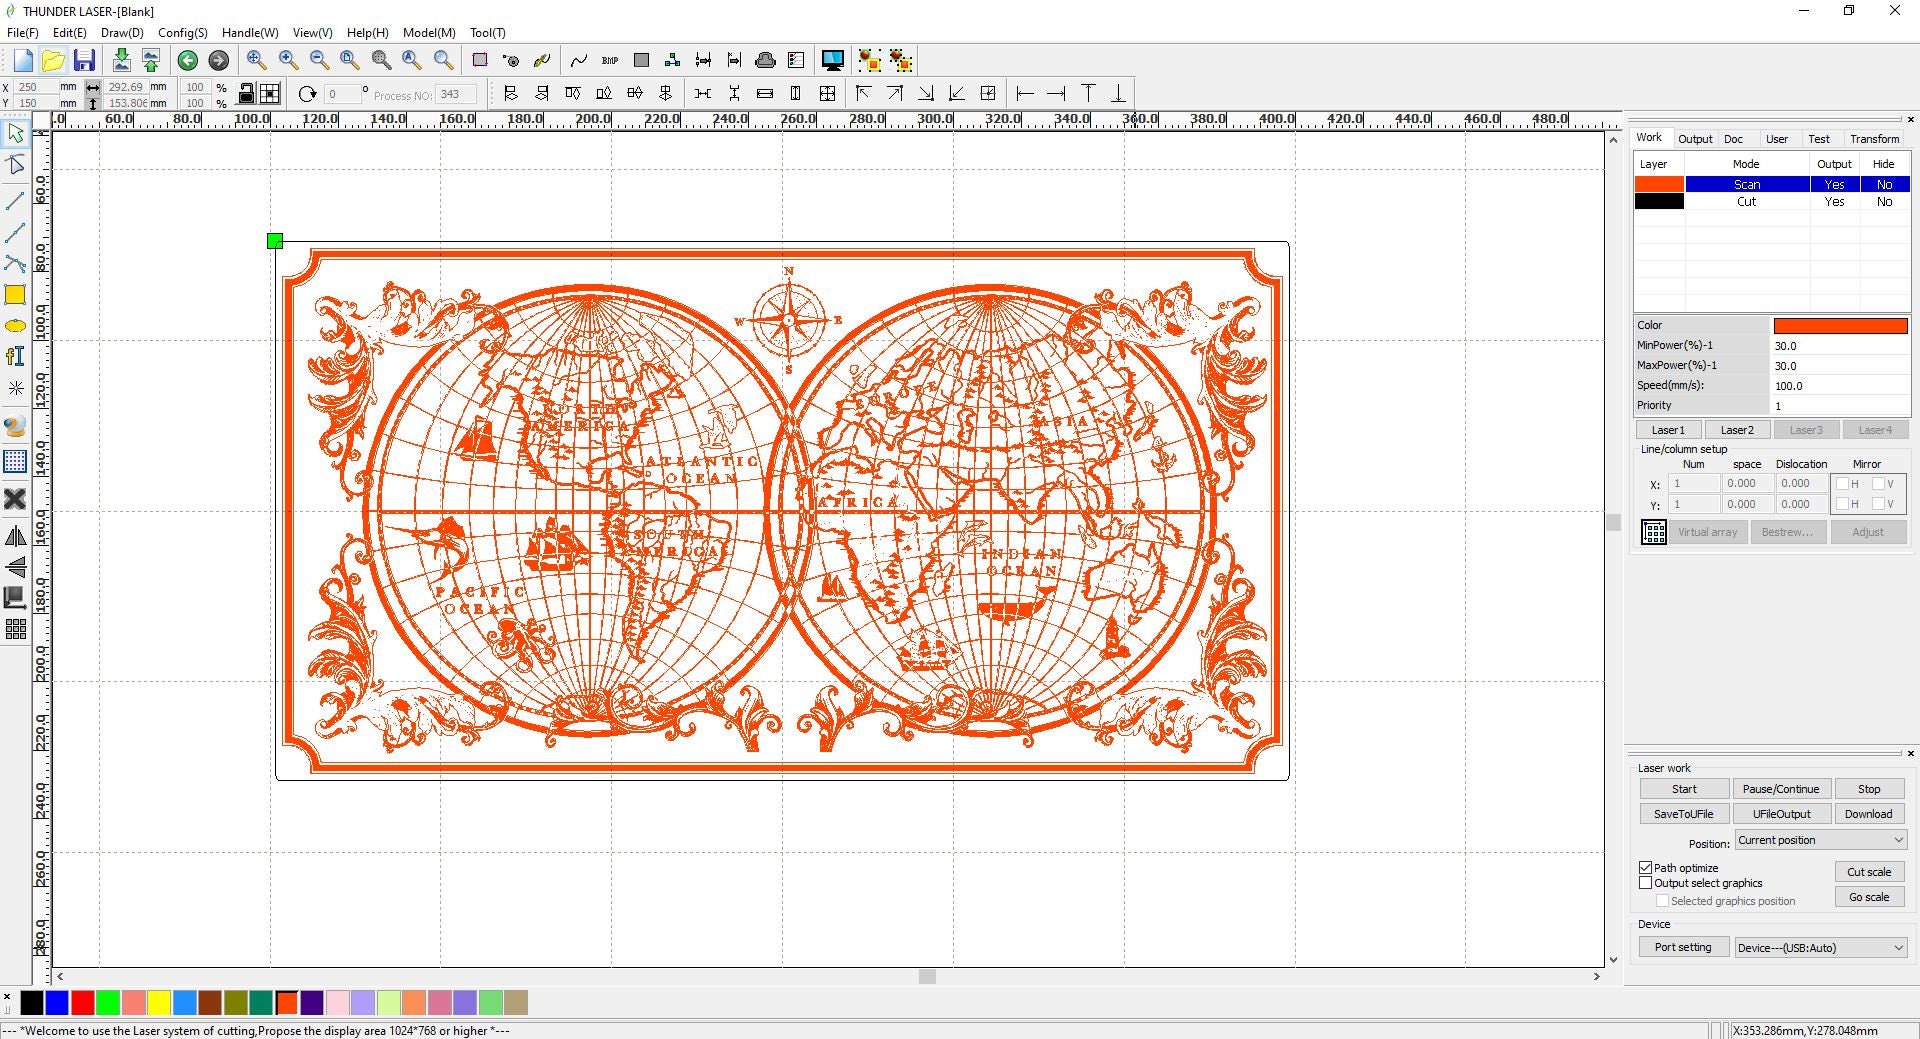Select the yellow rectangle draw tool
Screen dimensions: 1920x1039
15,295
